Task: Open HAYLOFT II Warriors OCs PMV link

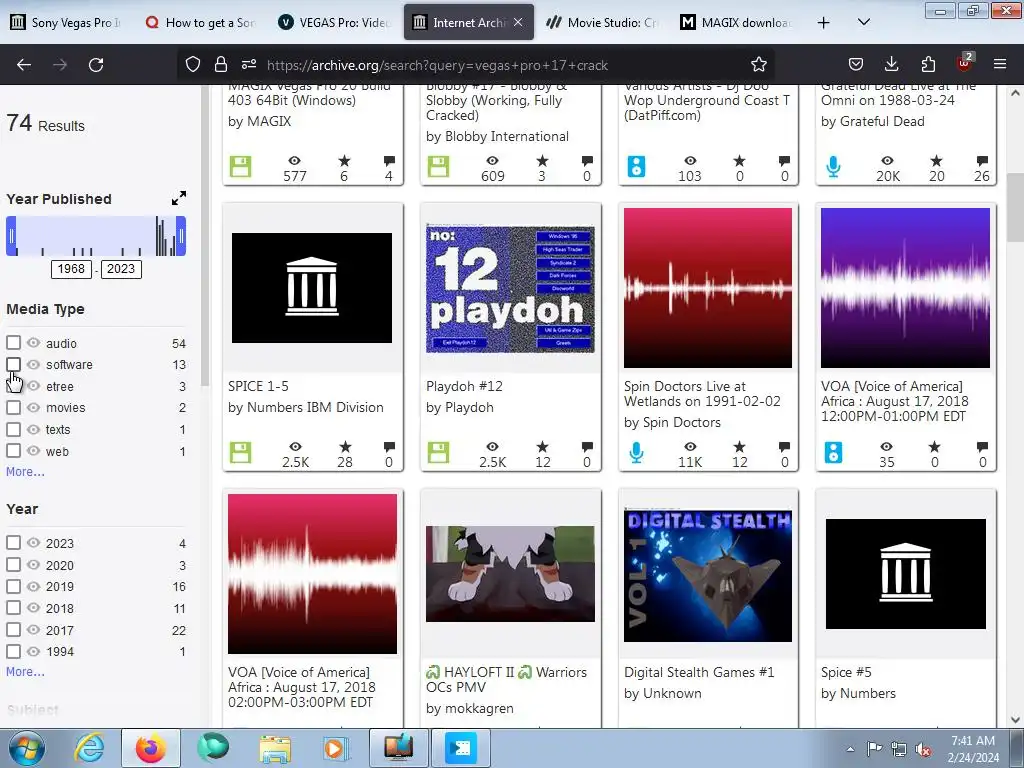Action: [x=506, y=679]
